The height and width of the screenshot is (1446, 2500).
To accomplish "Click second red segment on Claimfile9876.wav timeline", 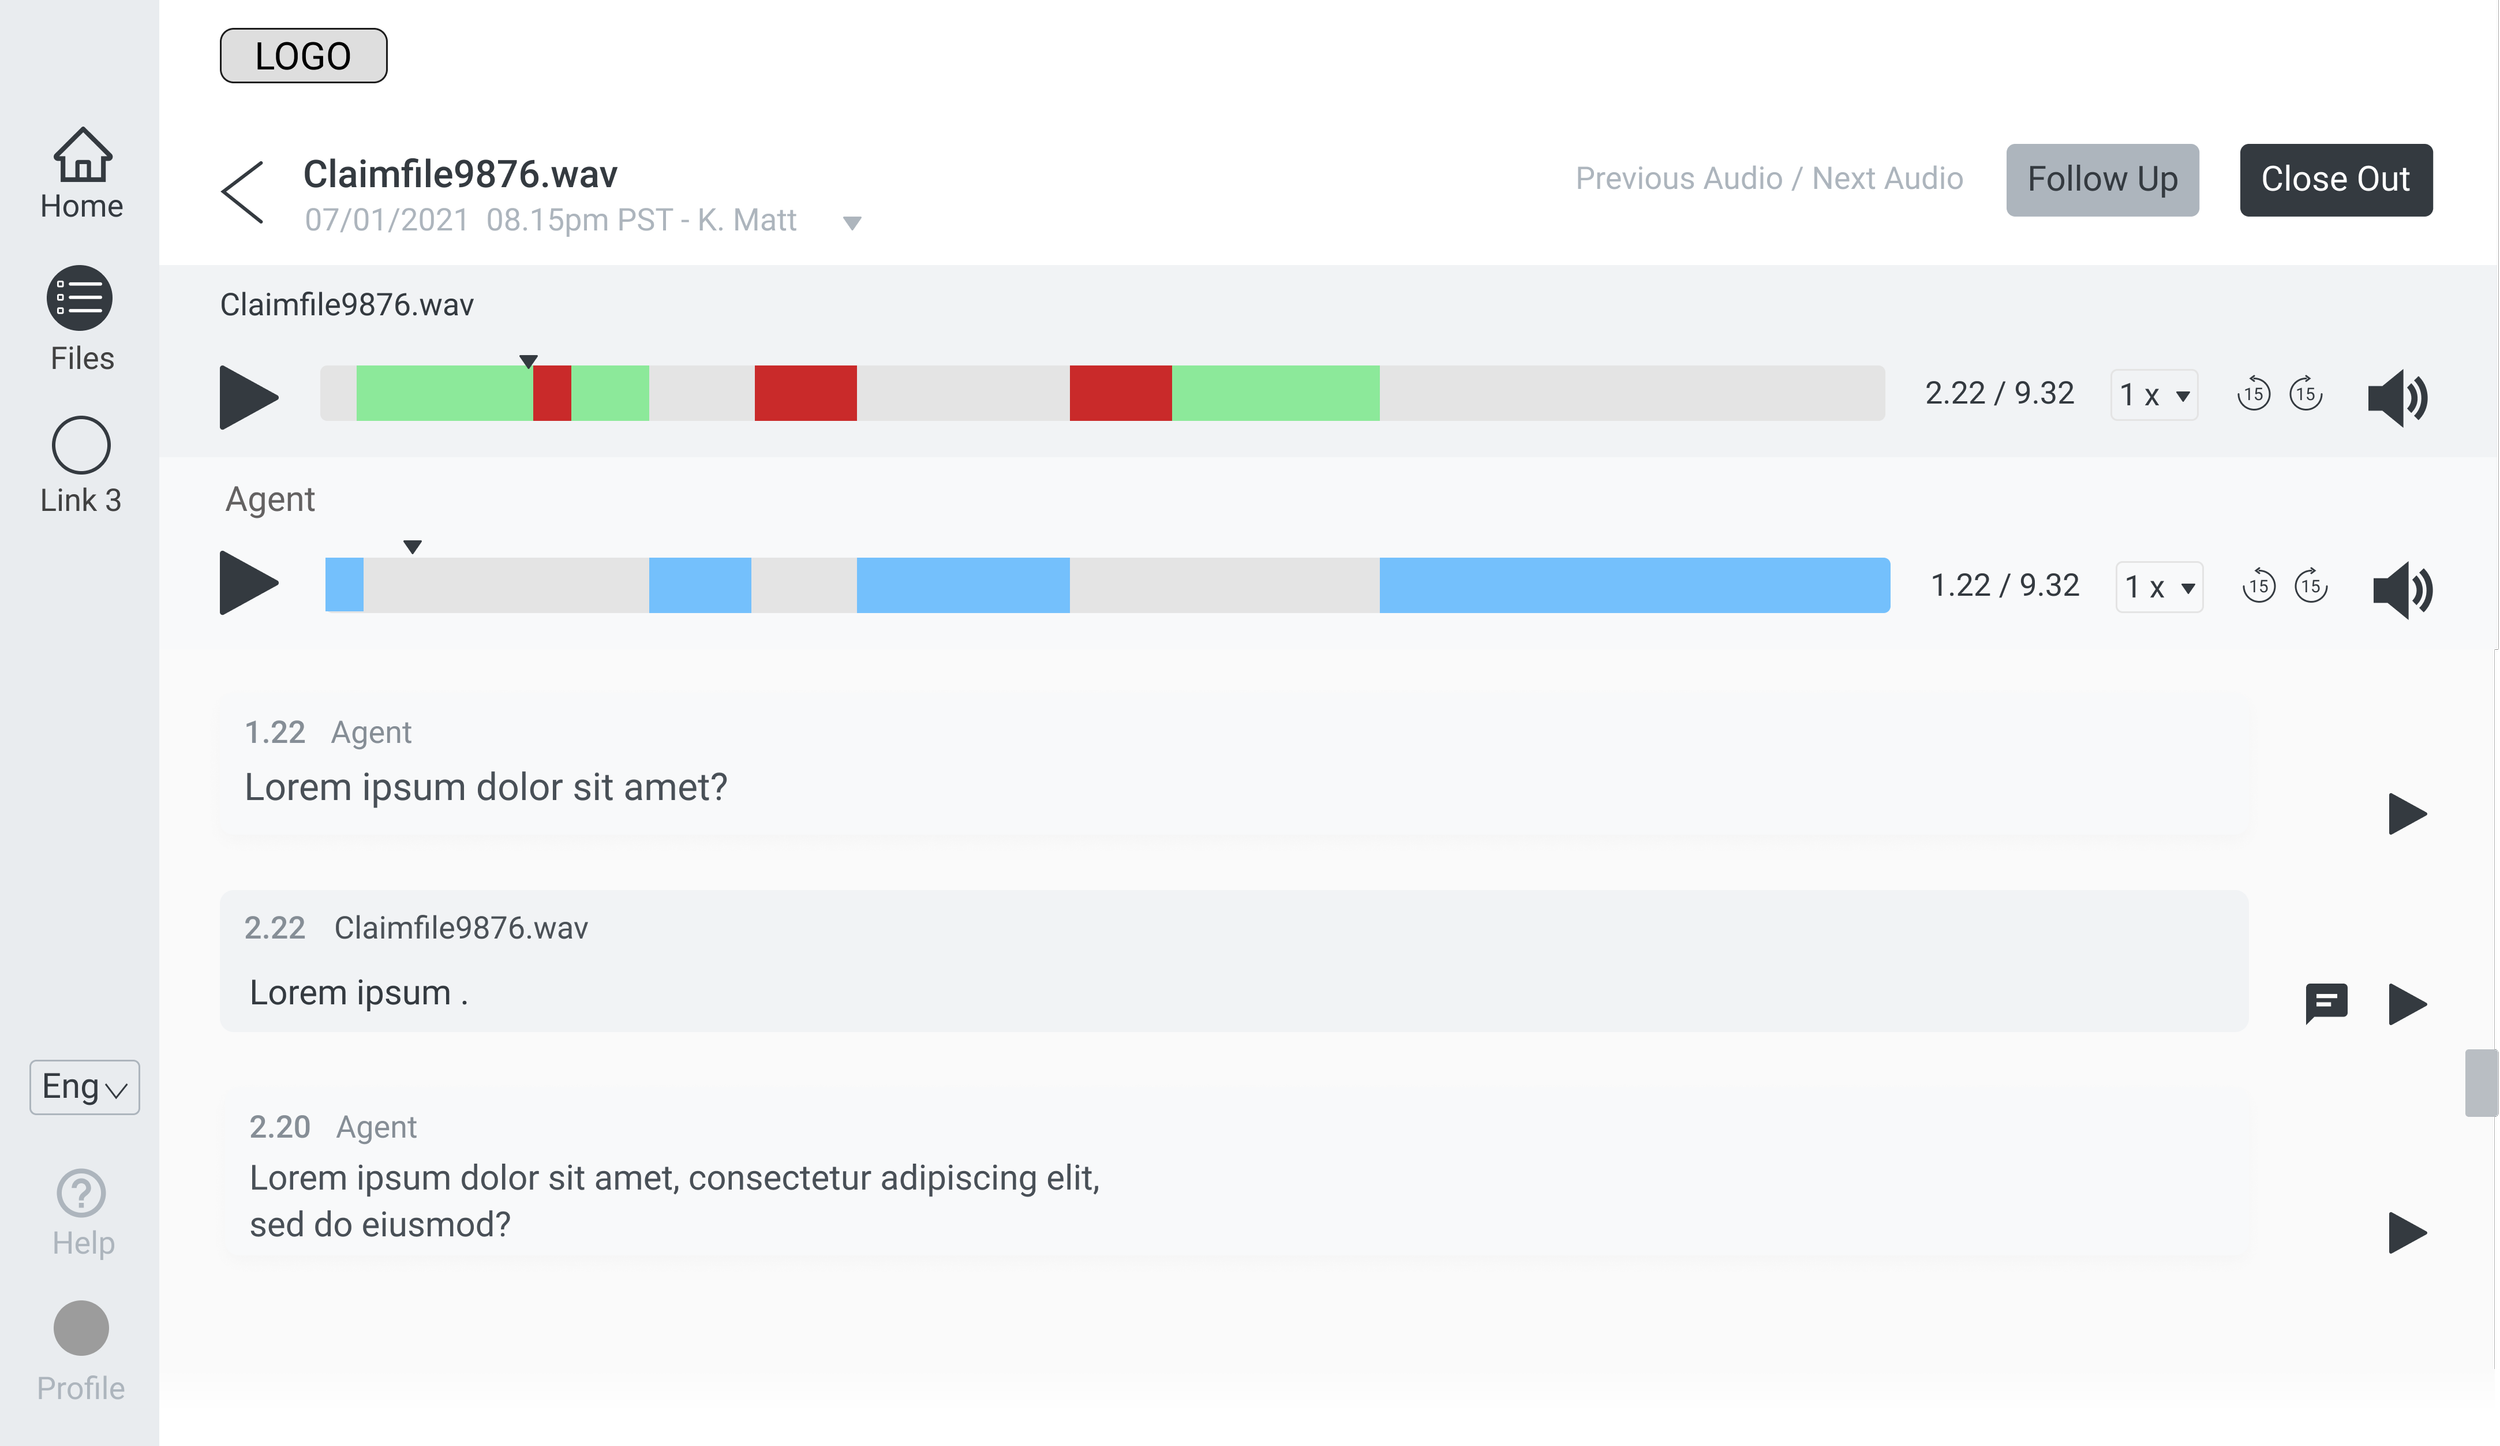I will point(805,393).
